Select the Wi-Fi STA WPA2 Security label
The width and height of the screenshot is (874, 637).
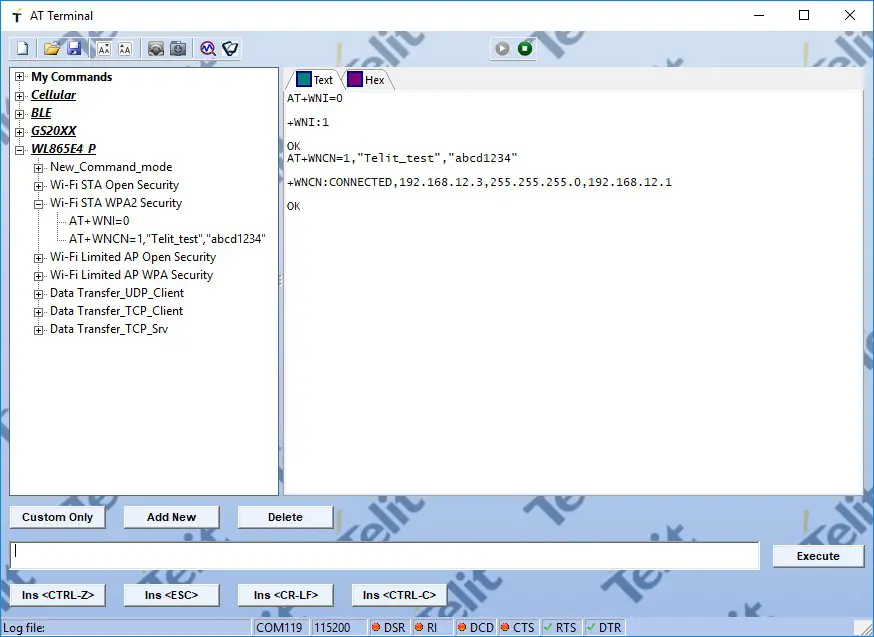[x=116, y=203]
